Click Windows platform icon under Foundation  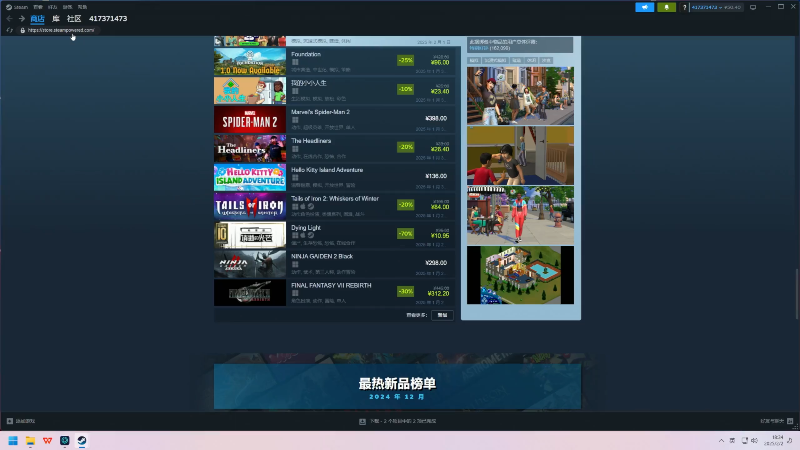295,62
